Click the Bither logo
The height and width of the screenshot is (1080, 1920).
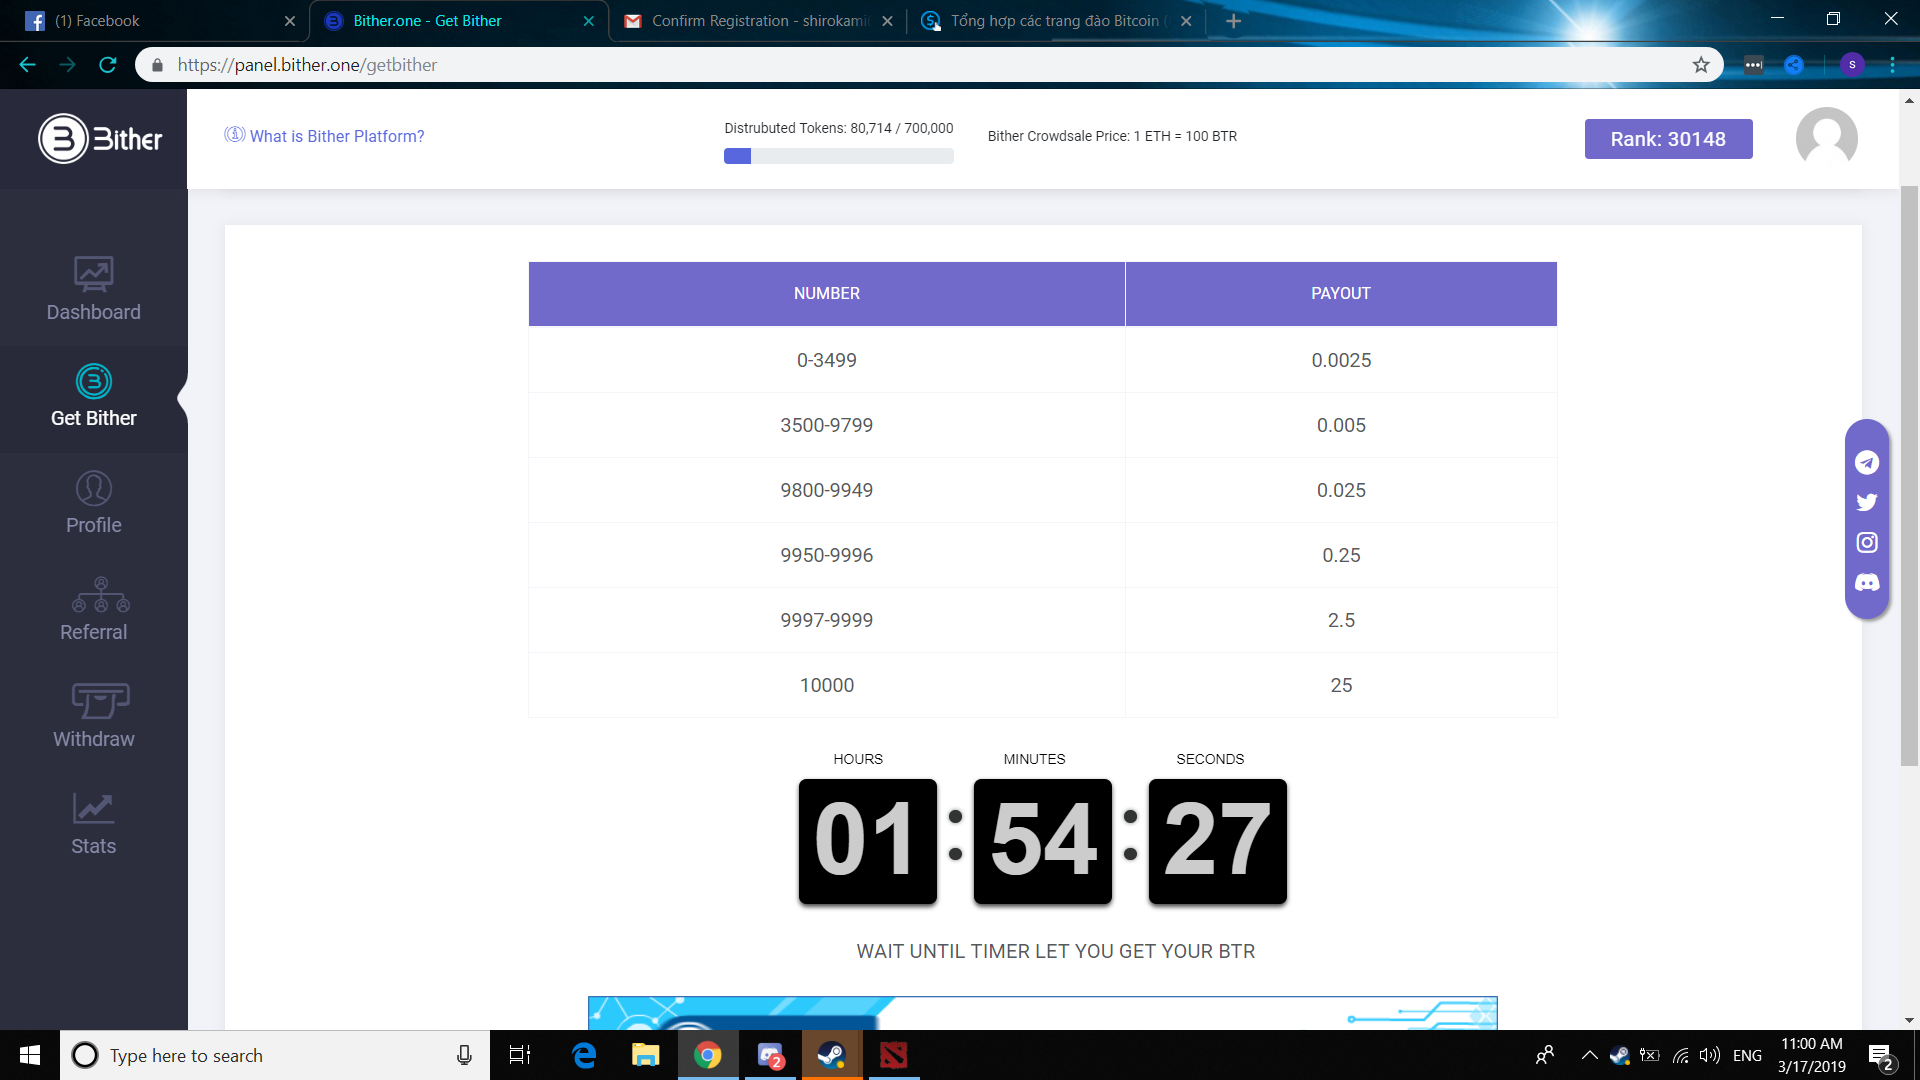[100, 139]
